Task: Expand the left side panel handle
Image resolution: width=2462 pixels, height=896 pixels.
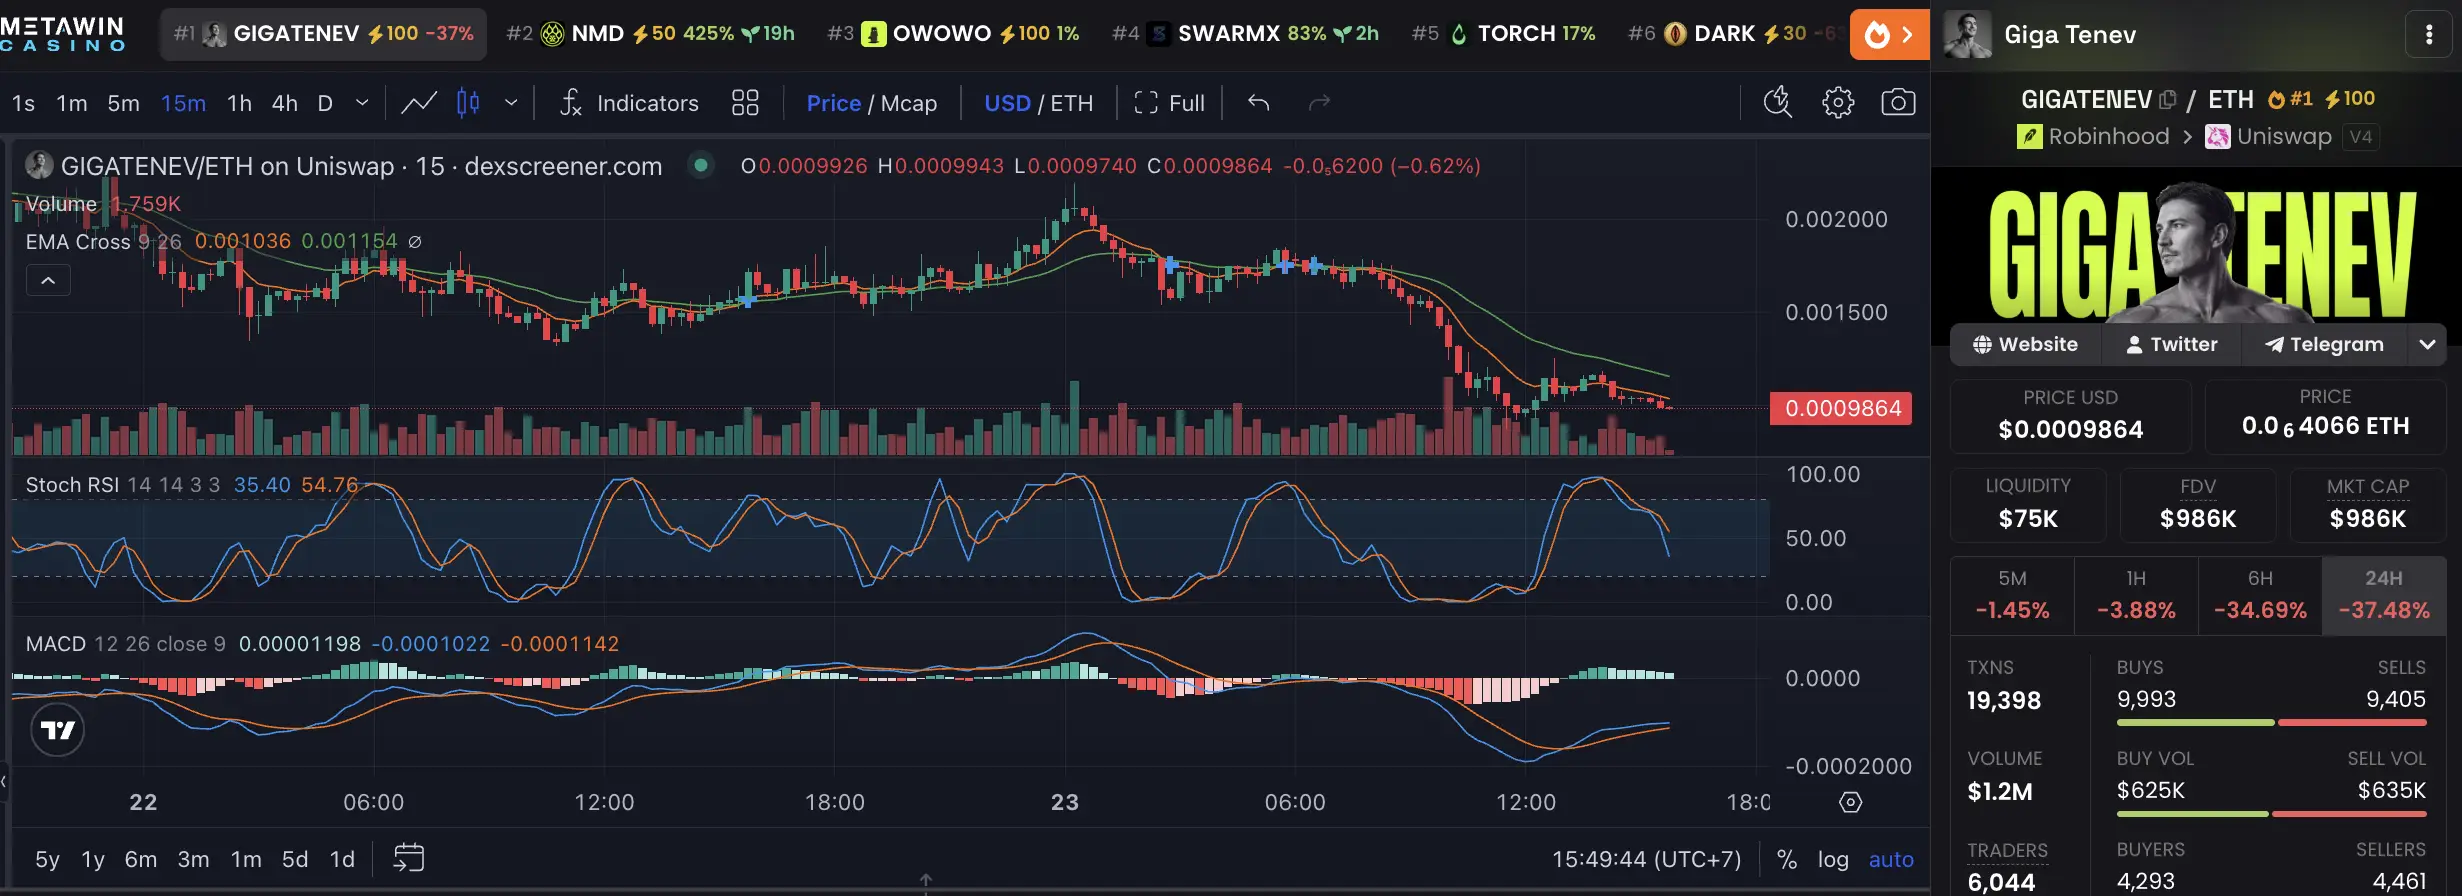Action: tap(4, 781)
